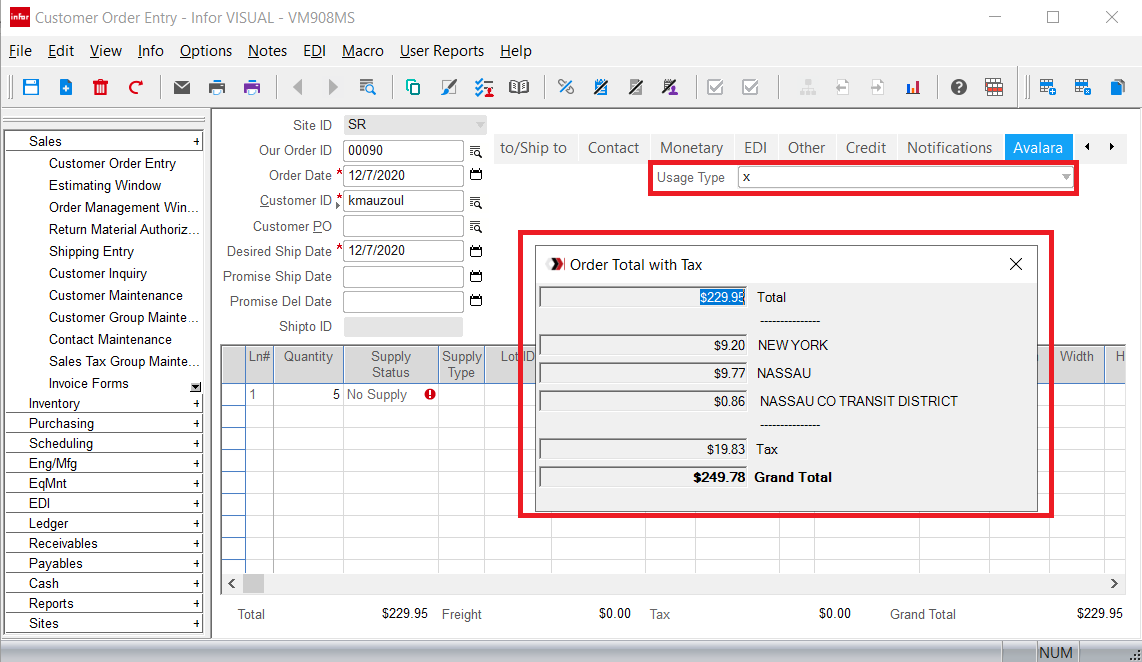Screen dimensions: 1142x662
Task: Click the Save toolbar icon
Action: (x=31, y=87)
